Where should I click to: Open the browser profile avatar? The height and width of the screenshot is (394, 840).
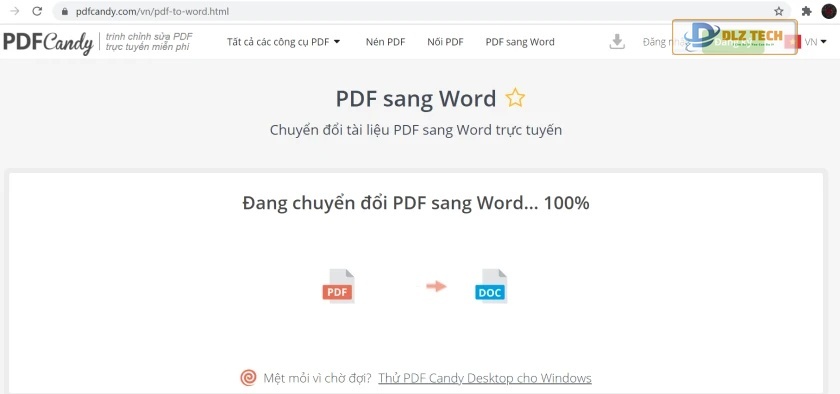[x=829, y=11]
